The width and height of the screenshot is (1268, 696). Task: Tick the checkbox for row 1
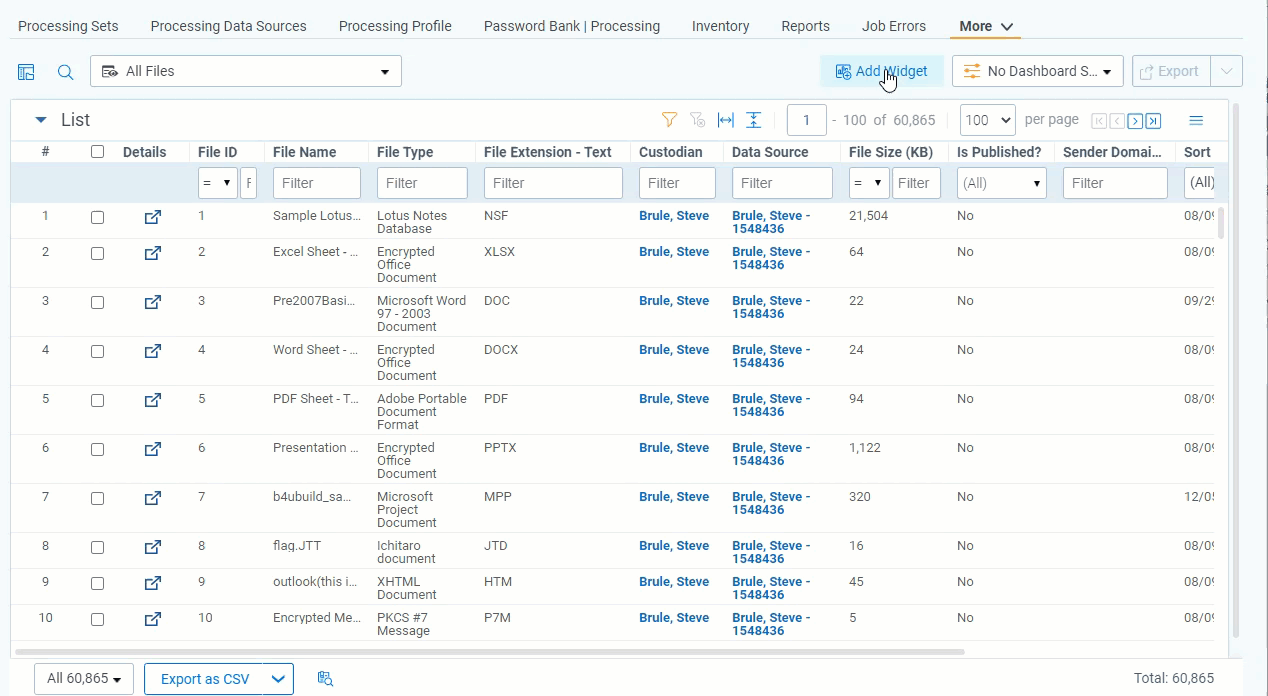tap(97, 217)
